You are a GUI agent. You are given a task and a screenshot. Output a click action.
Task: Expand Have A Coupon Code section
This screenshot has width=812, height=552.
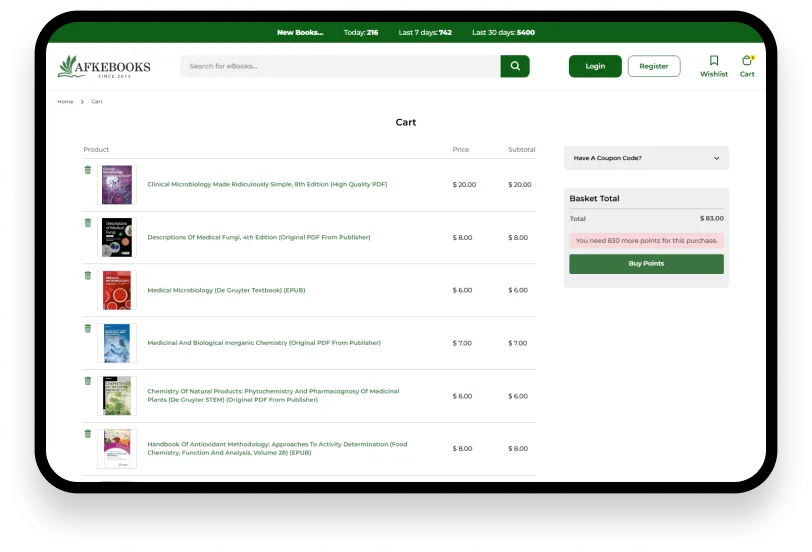point(646,158)
